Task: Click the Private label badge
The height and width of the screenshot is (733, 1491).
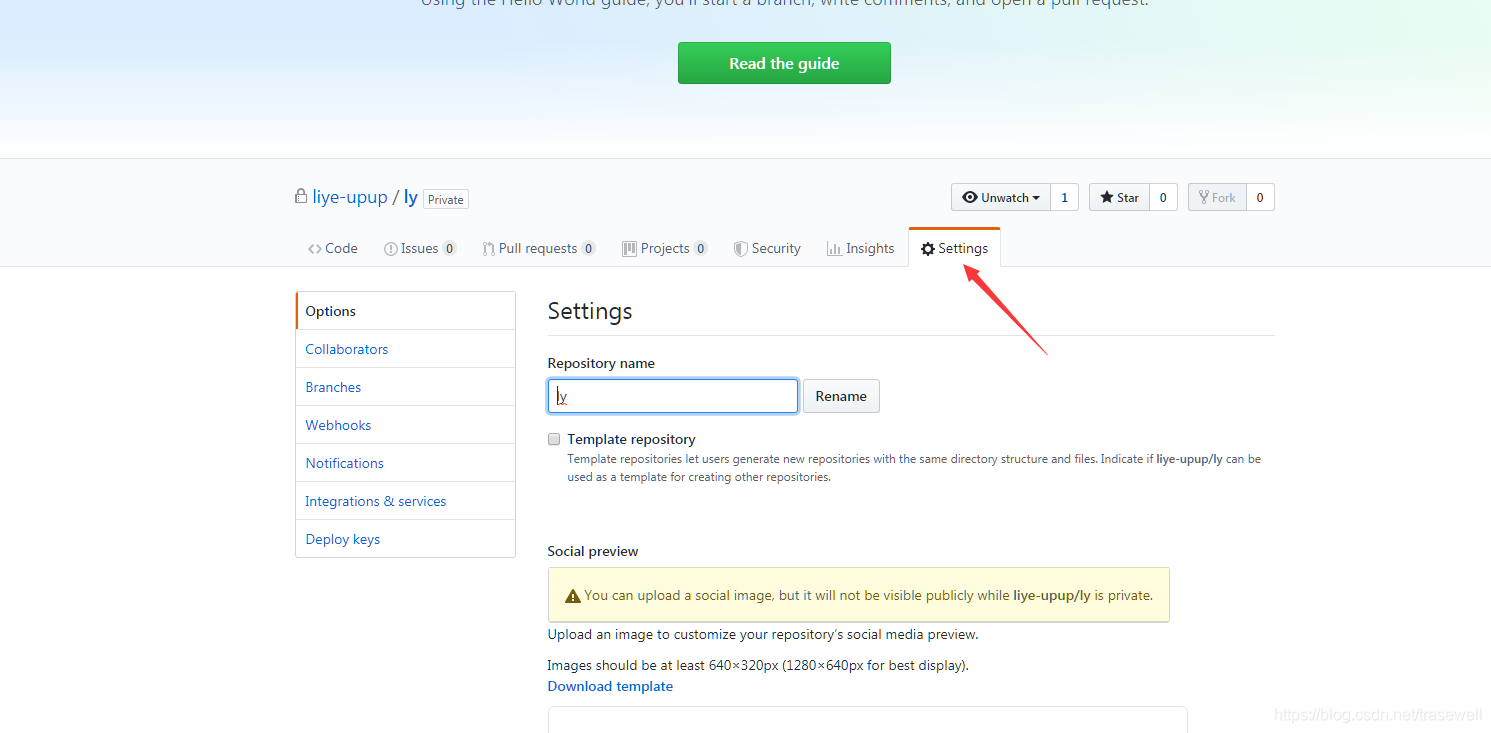Action: tap(446, 199)
